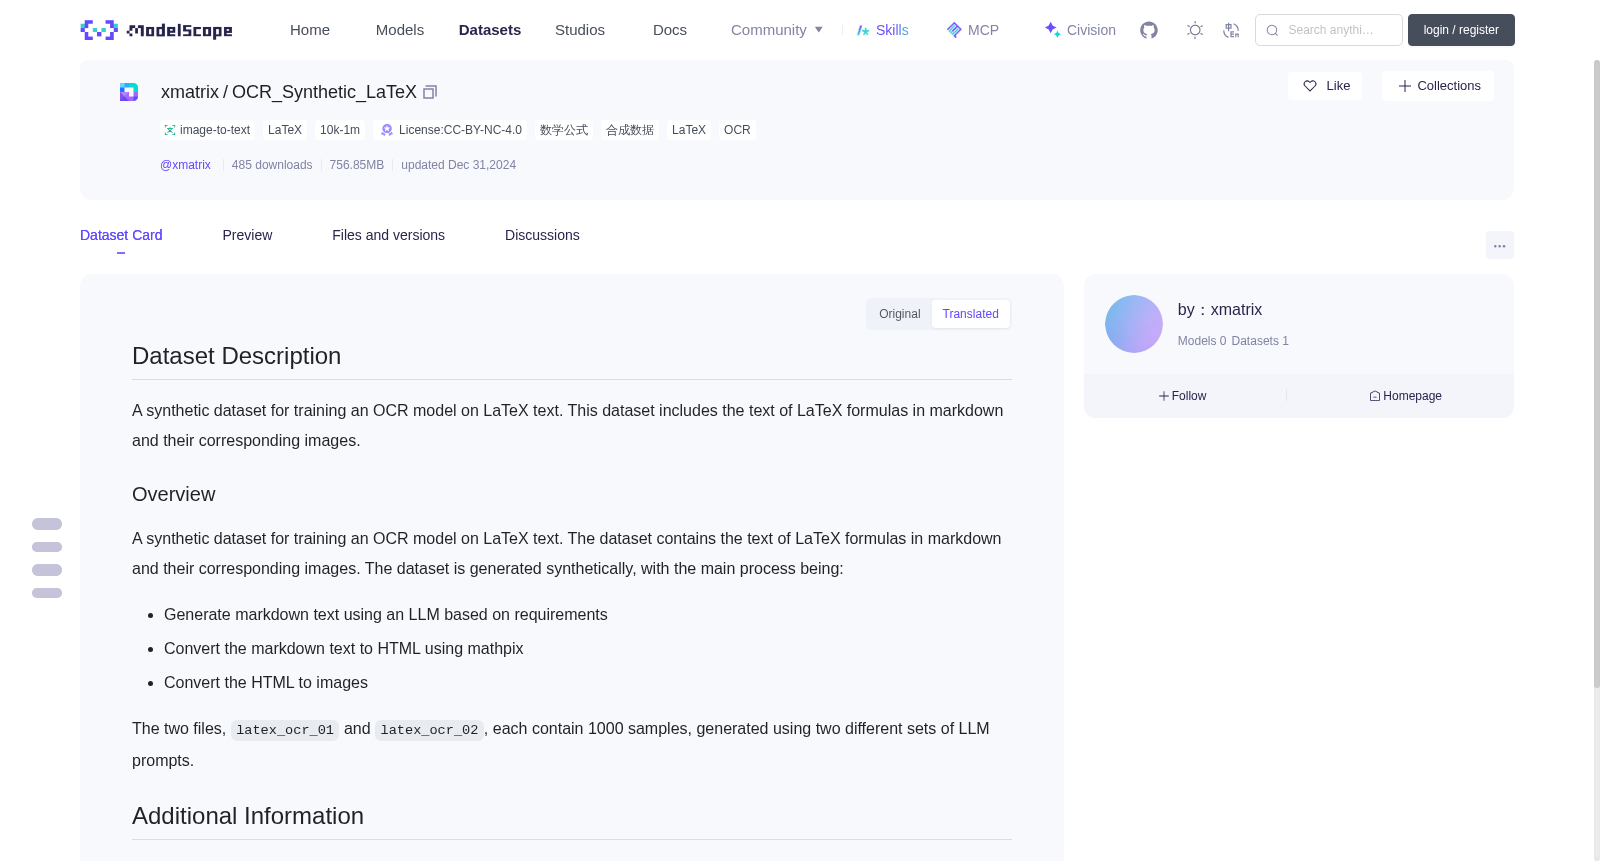This screenshot has width=1600, height=861.
Task: Add dataset to Collections
Action: tap(1438, 86)
